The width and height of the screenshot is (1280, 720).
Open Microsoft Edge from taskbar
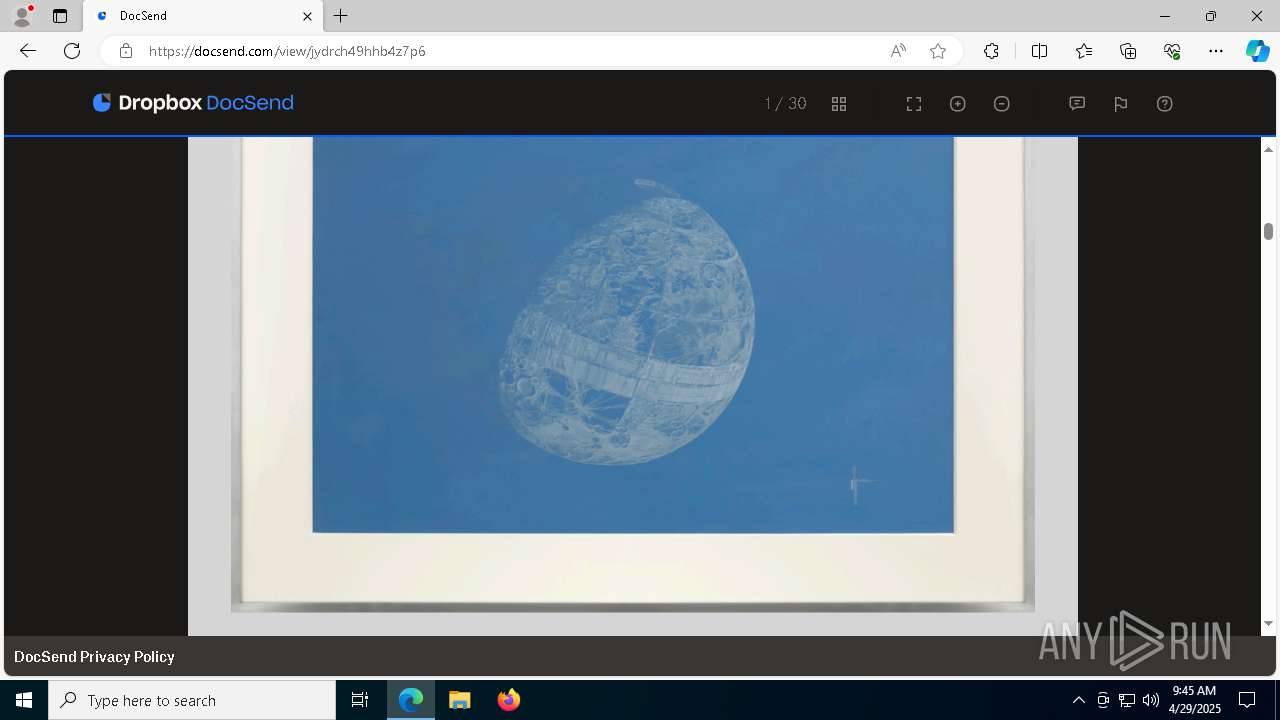click(411, 700)
